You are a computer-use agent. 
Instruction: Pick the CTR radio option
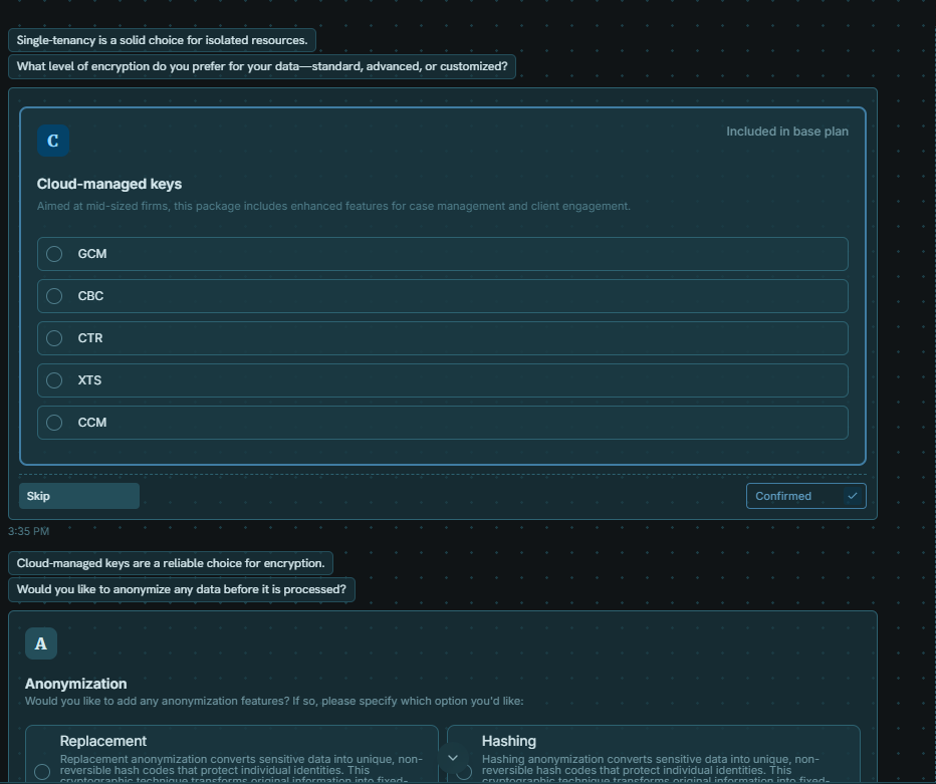click(55, 338)
